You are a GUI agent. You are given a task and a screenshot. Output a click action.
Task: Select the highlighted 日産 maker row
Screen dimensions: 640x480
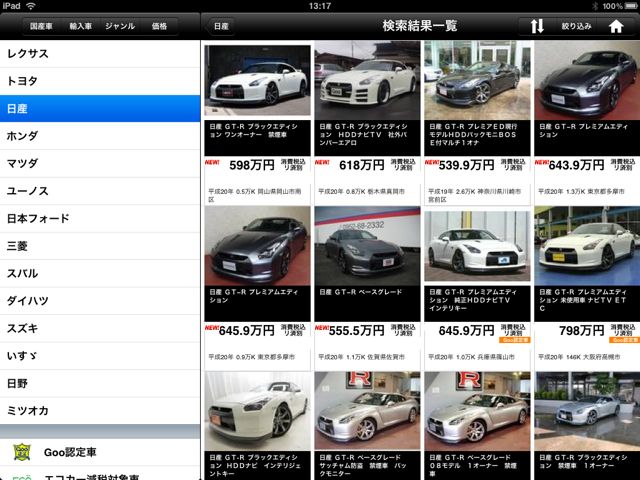click(x=100, y=109)
